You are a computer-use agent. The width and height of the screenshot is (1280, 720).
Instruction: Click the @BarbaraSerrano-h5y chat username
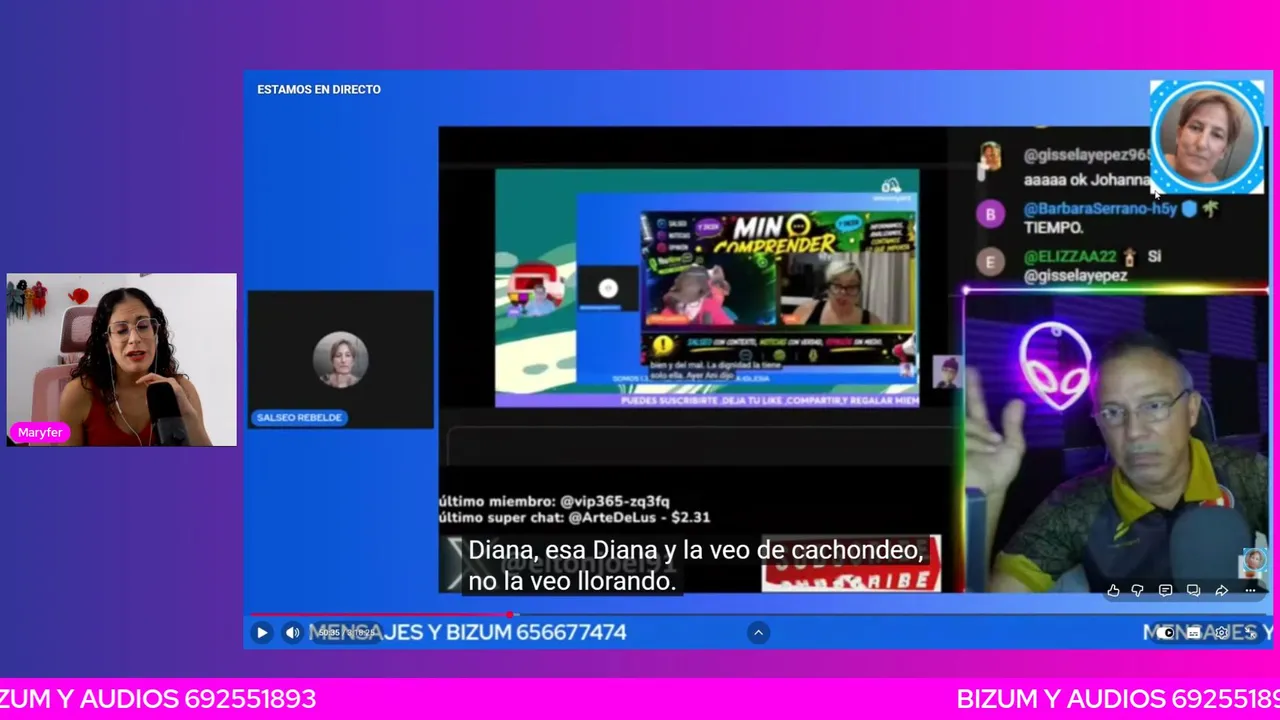click(1100, 209)
